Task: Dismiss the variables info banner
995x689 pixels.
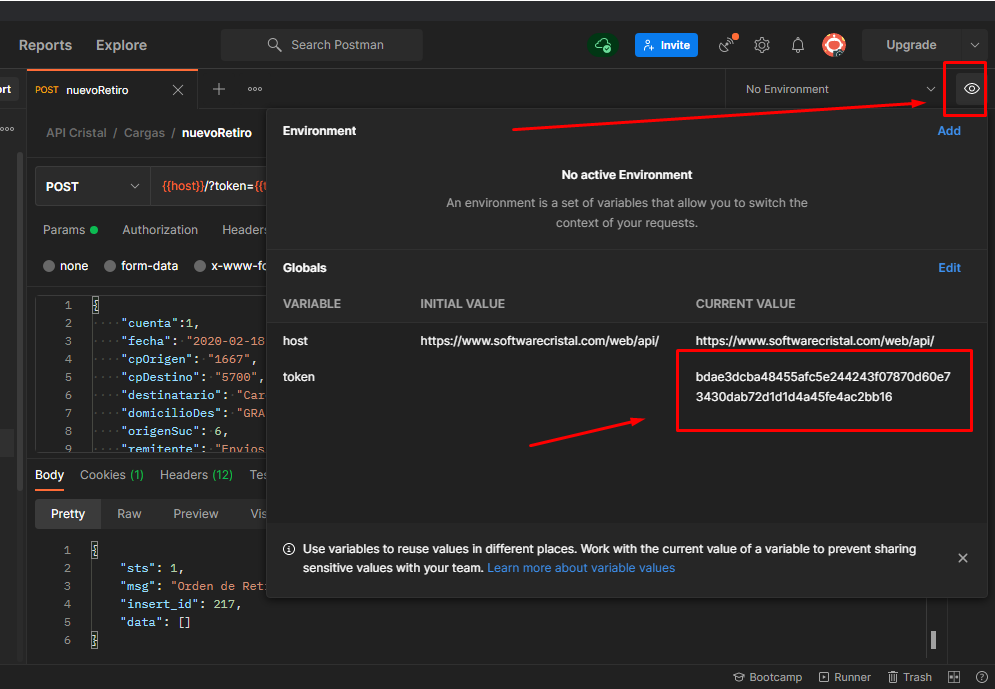Action: (x=963, y=558)
